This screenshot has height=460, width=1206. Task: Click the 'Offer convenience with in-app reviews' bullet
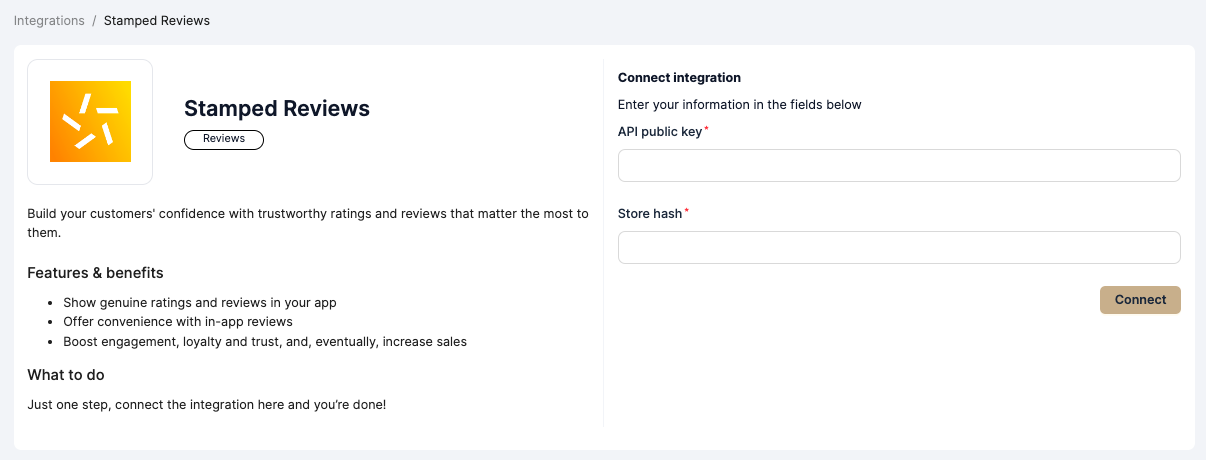point(178,322)
